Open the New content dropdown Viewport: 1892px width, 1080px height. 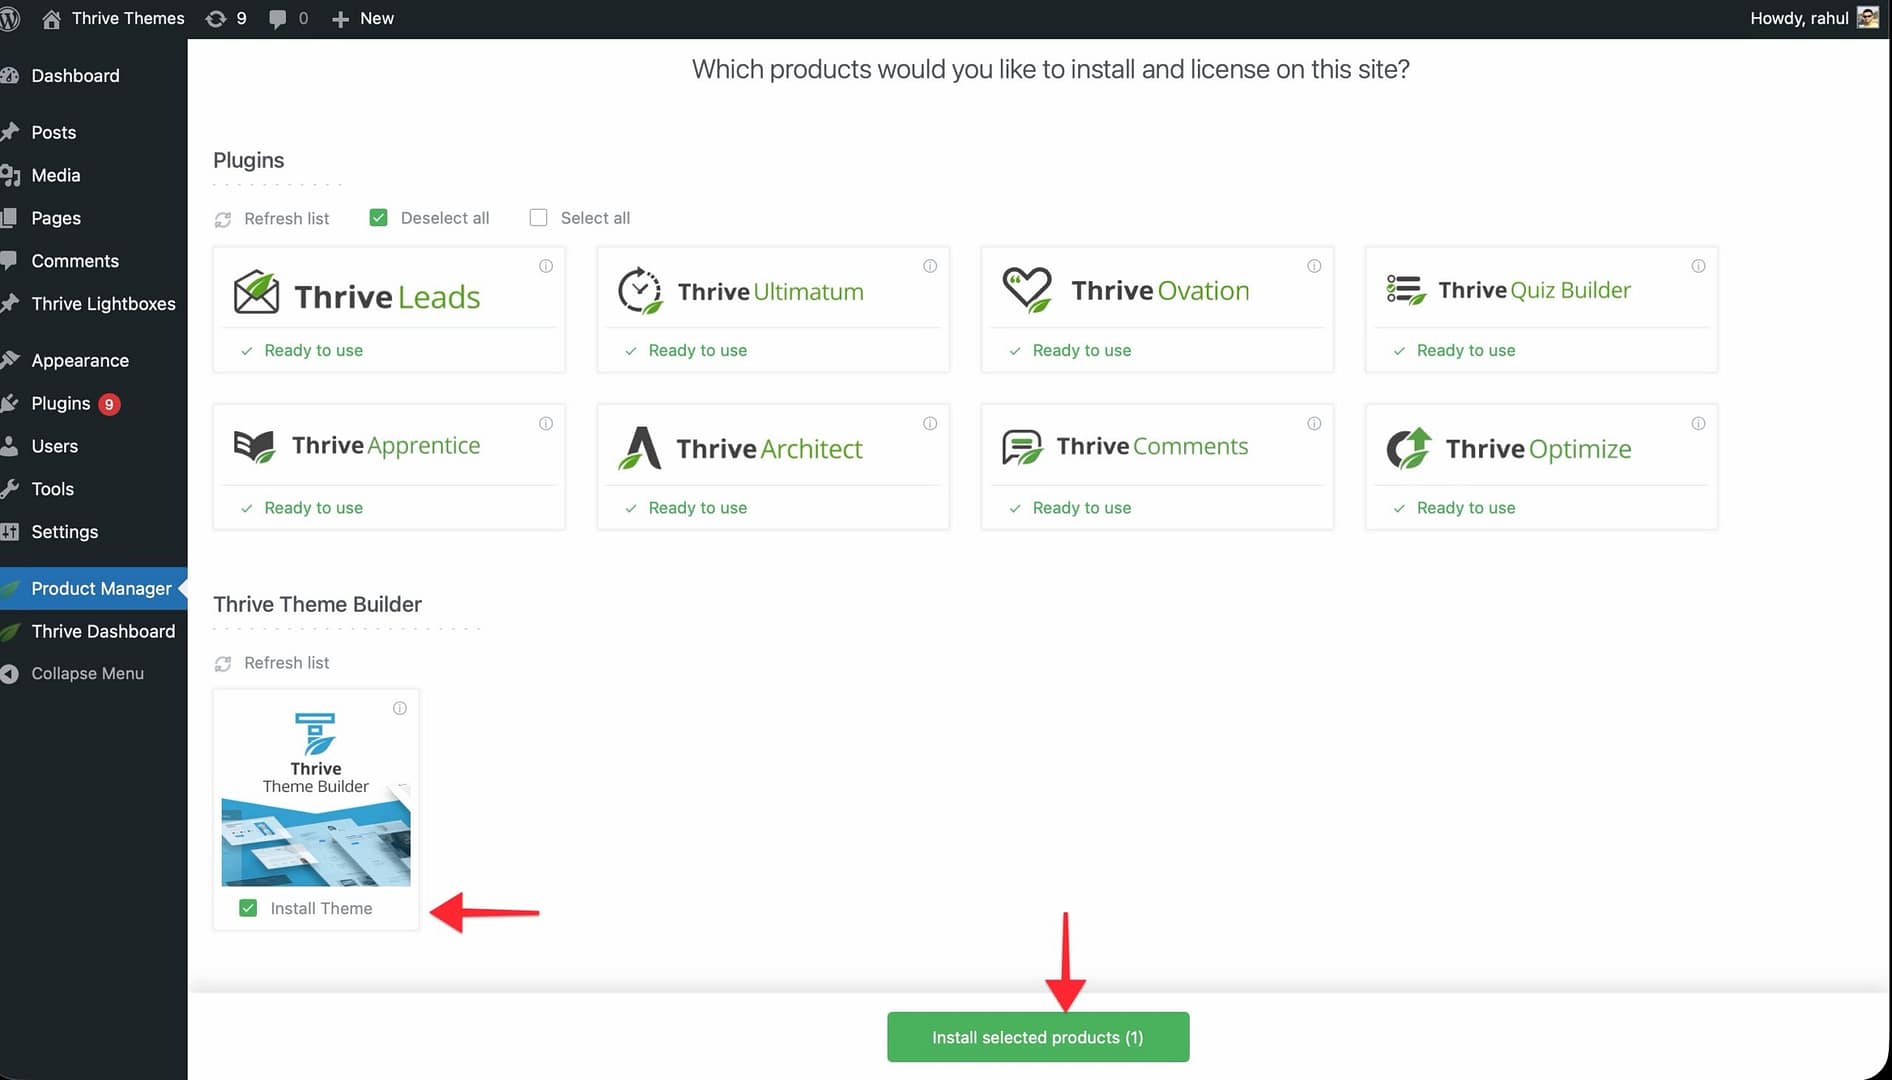[363, 18]
